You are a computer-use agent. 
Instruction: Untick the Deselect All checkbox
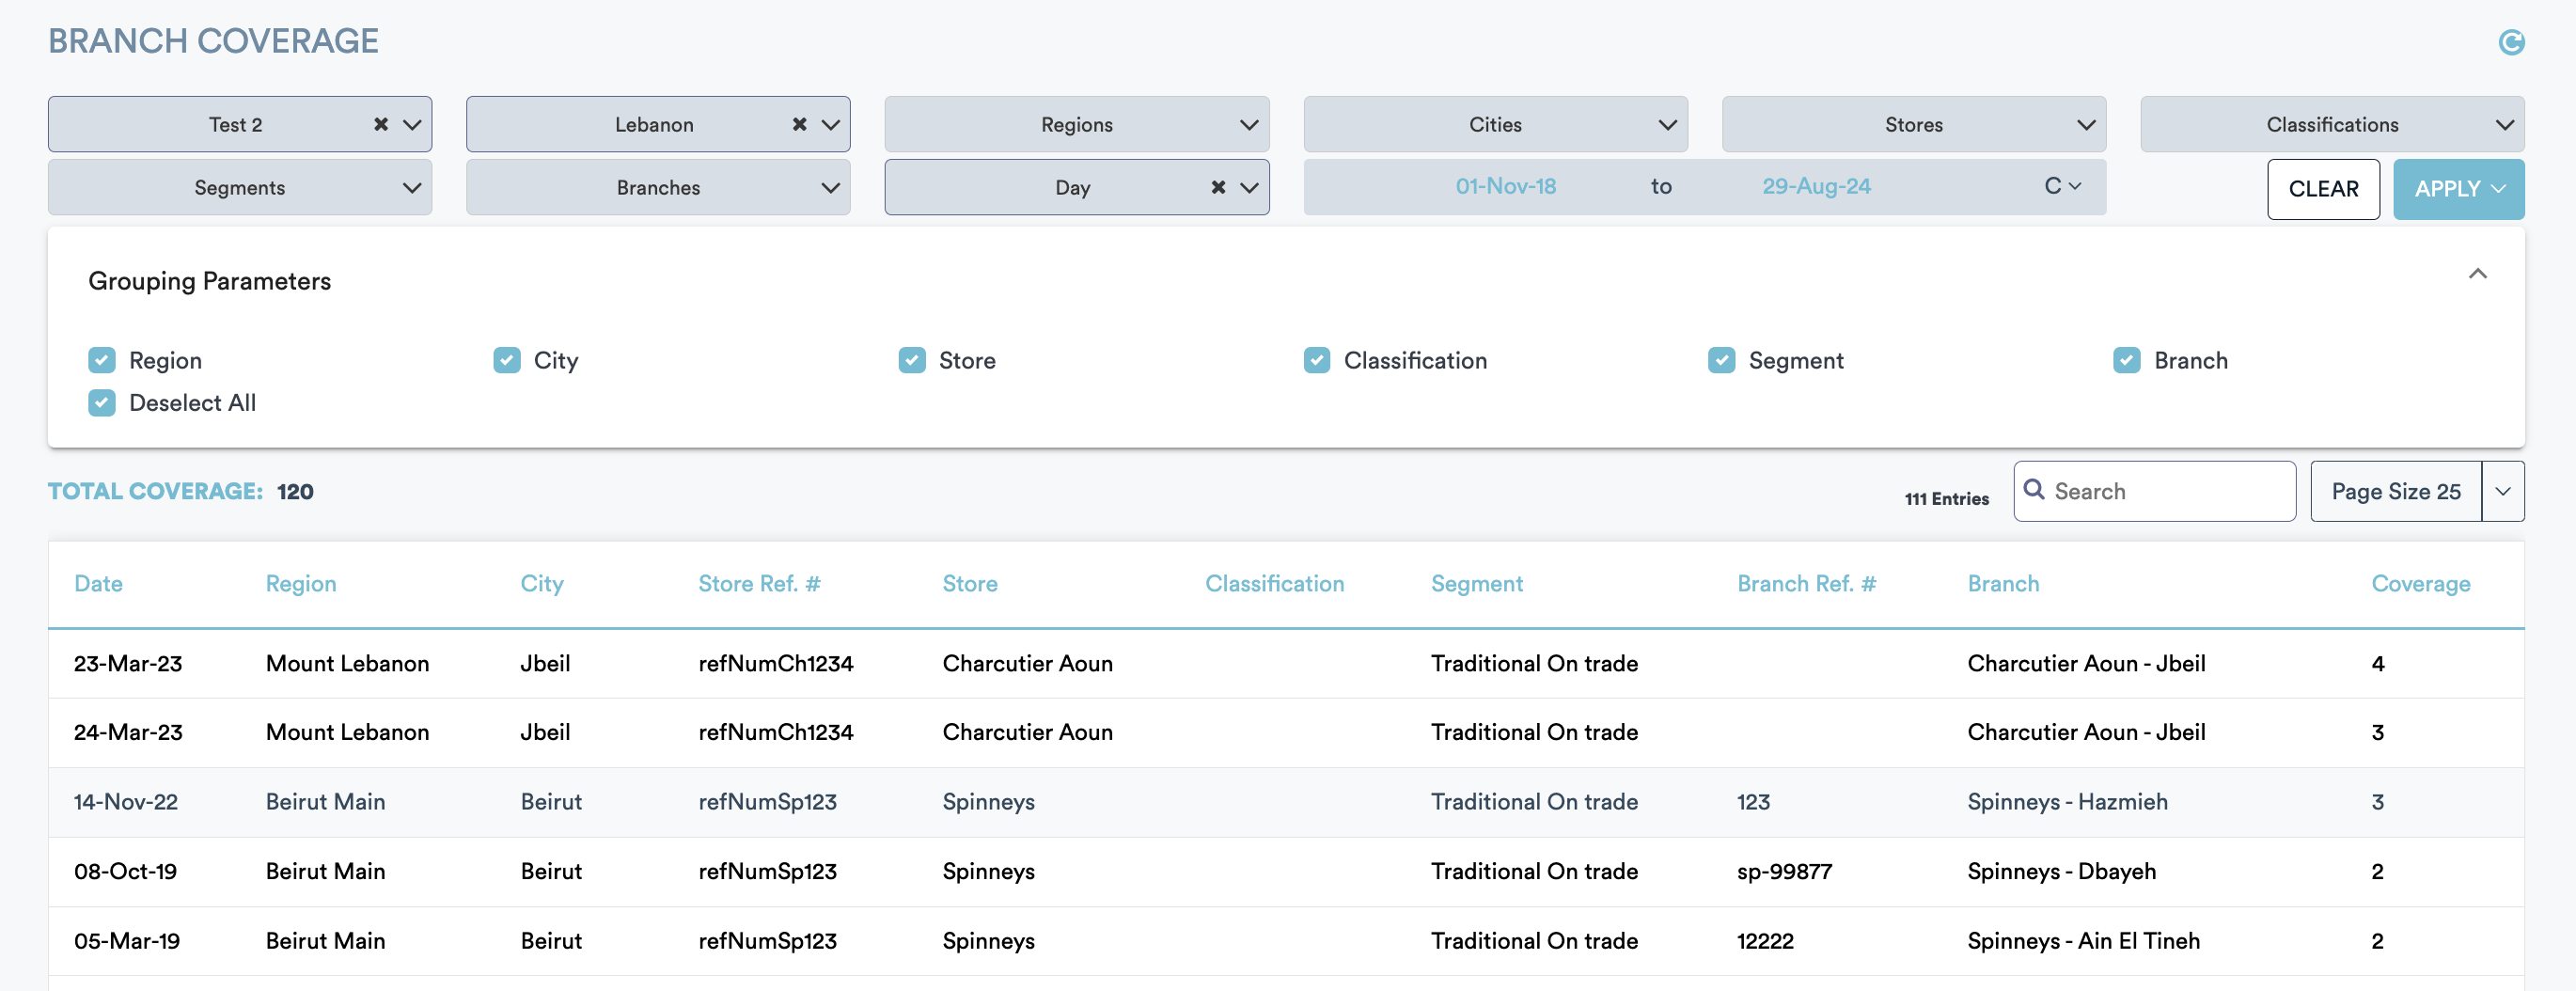(102, 403)
